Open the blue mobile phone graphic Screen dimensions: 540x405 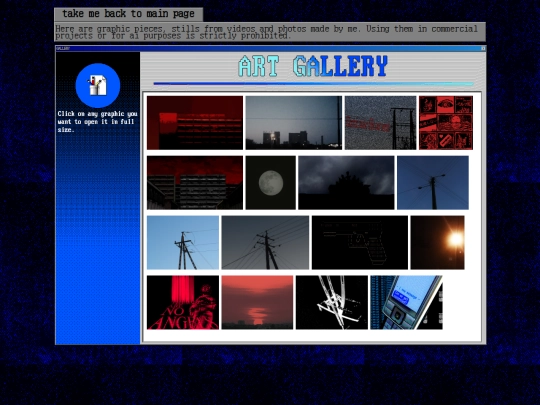tap(406, 302)
